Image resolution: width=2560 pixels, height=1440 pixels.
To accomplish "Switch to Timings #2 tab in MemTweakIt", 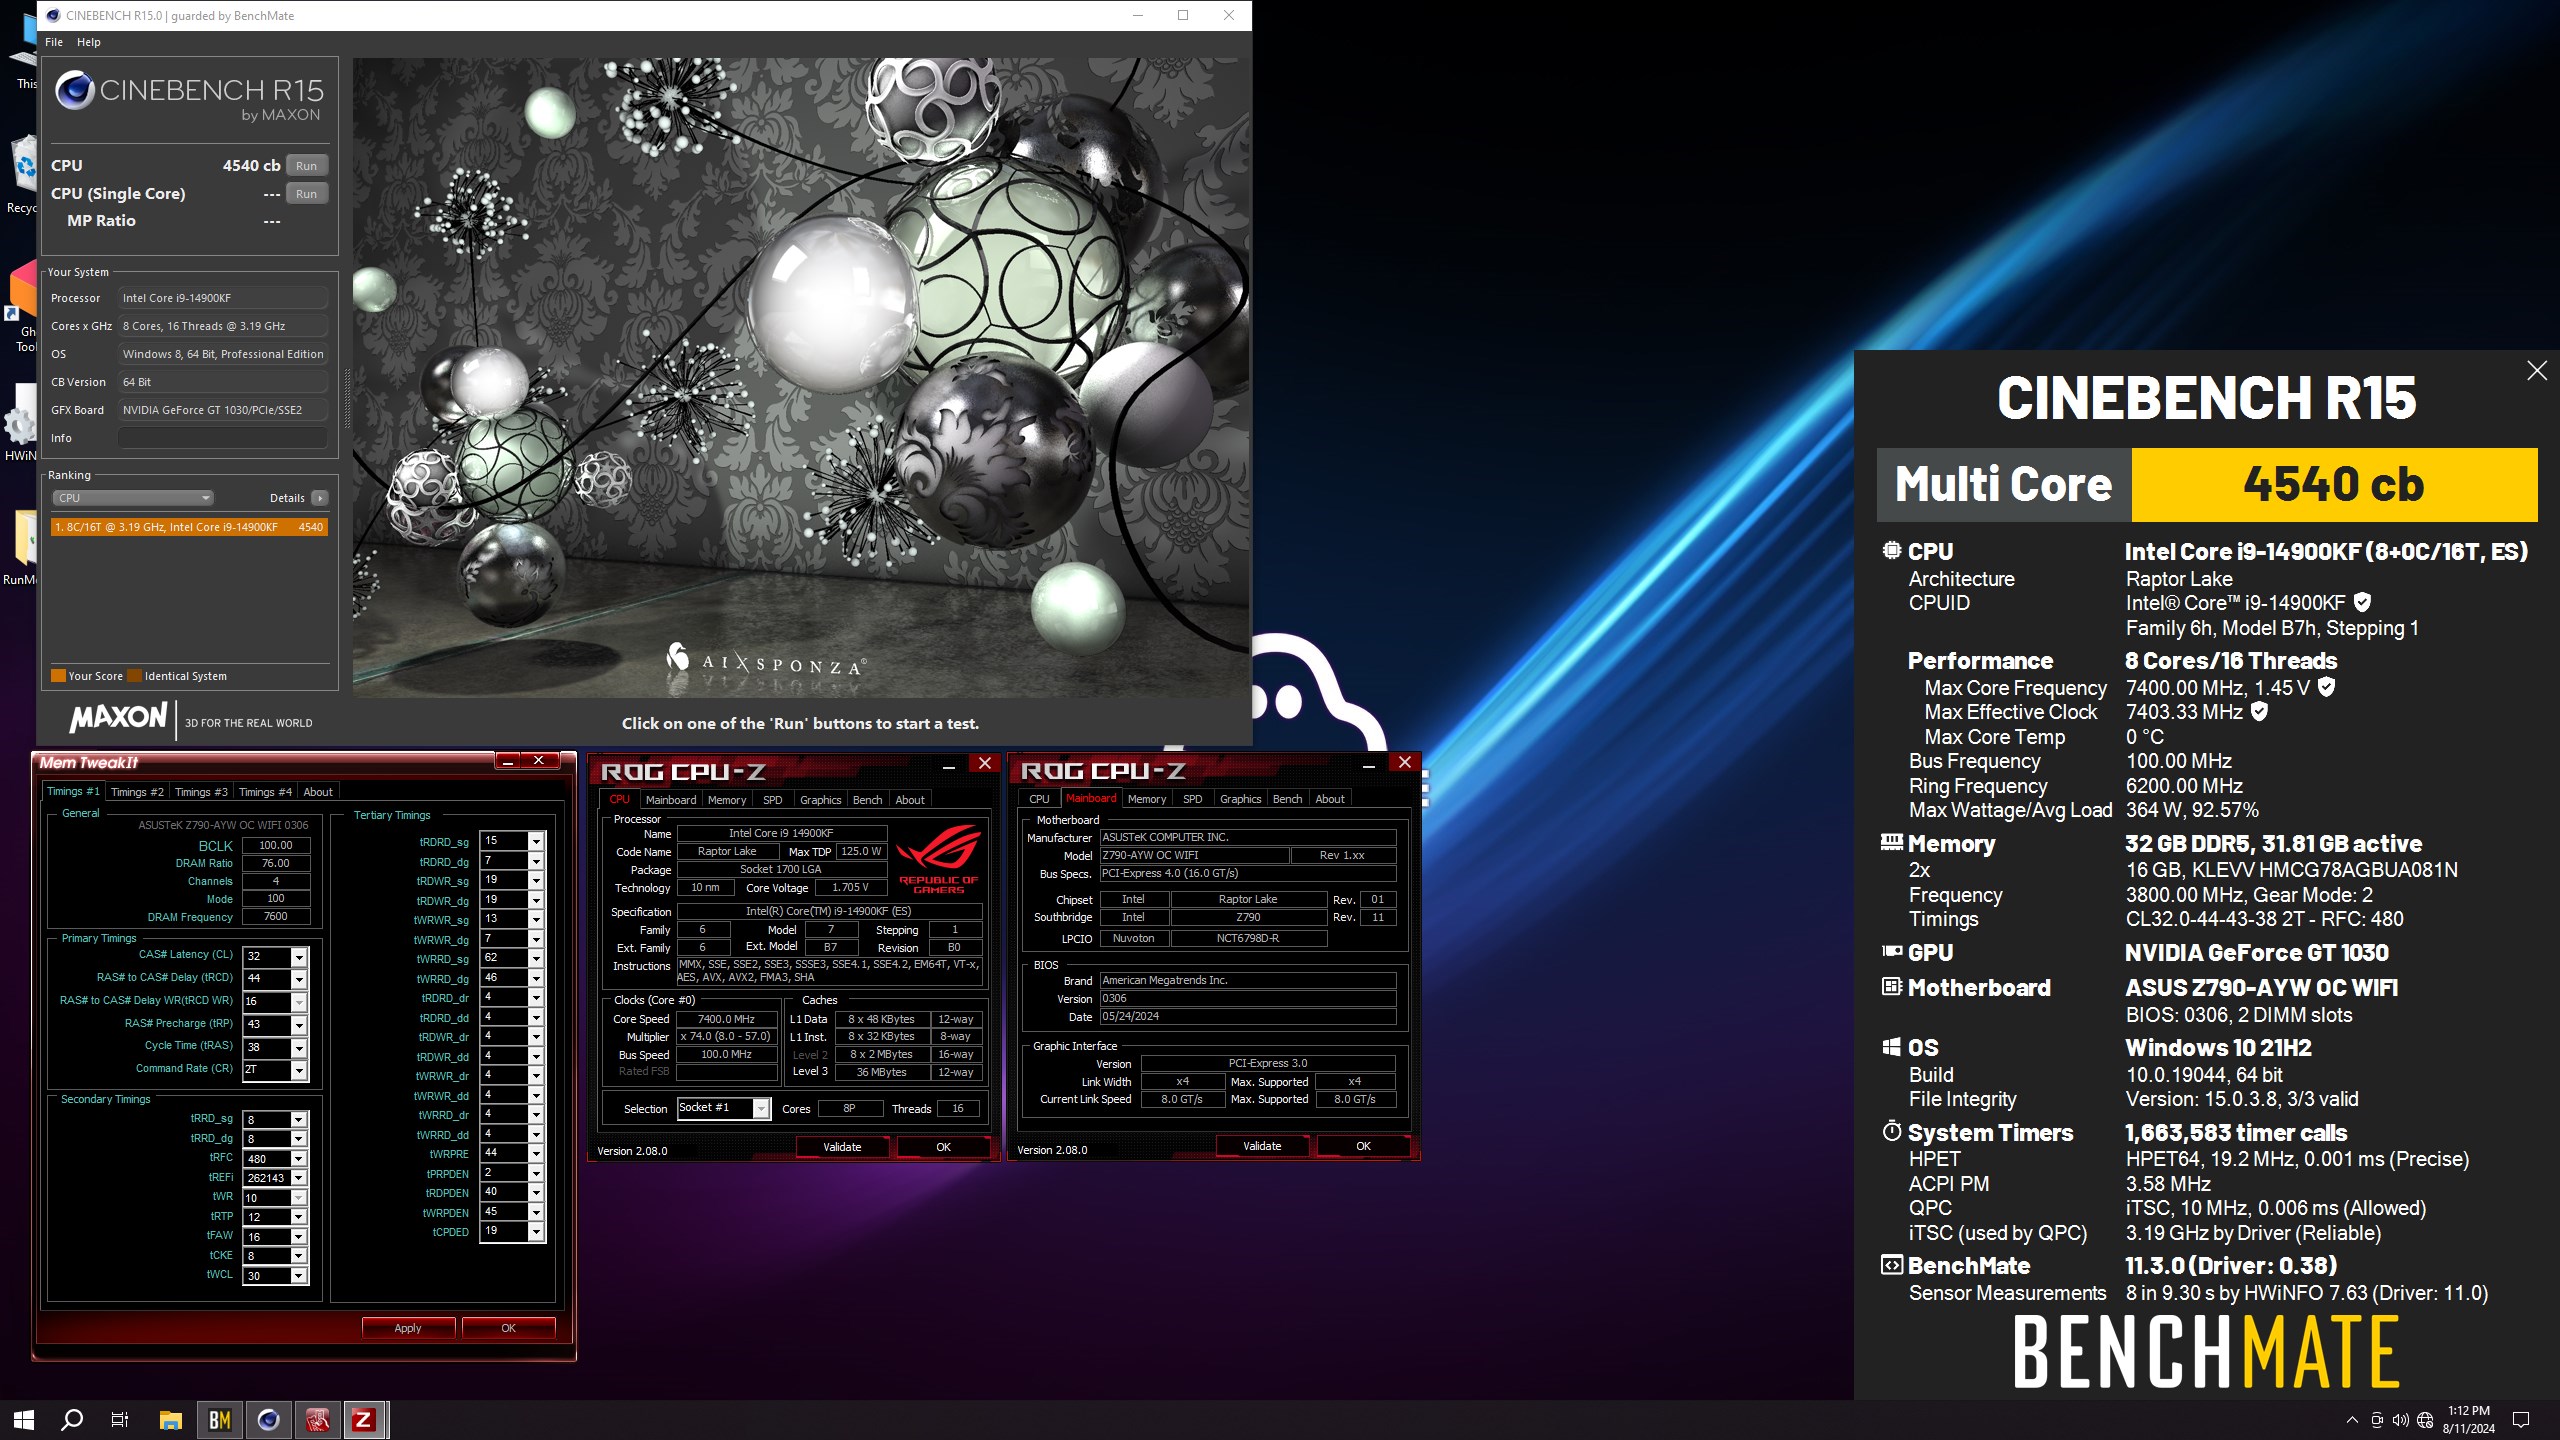I will pos(137,792).
